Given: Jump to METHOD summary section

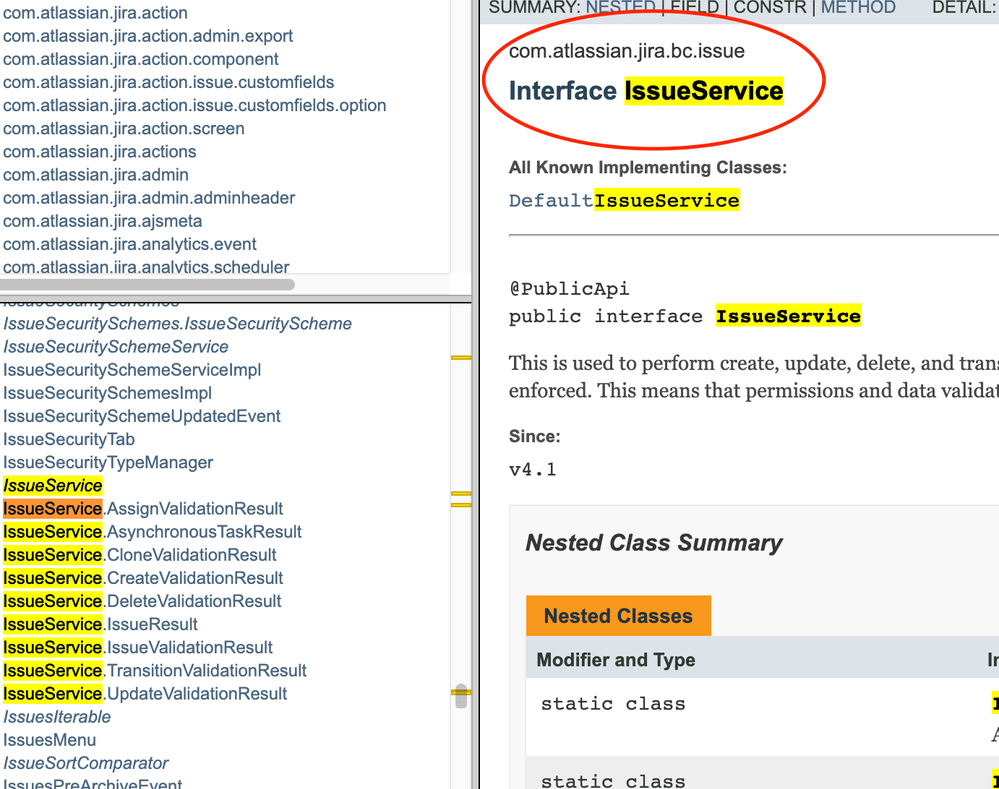Looking at the screenshot, I should (x=858, y=8).
